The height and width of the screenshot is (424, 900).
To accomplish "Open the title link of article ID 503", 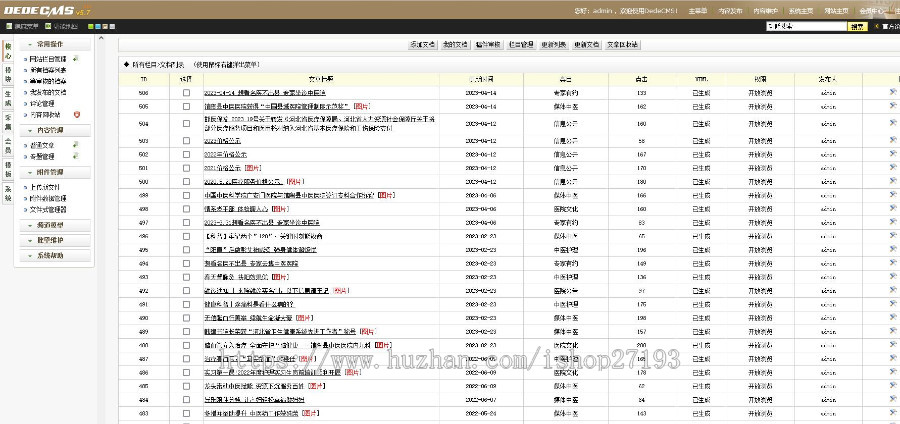I will pos(222,141).
